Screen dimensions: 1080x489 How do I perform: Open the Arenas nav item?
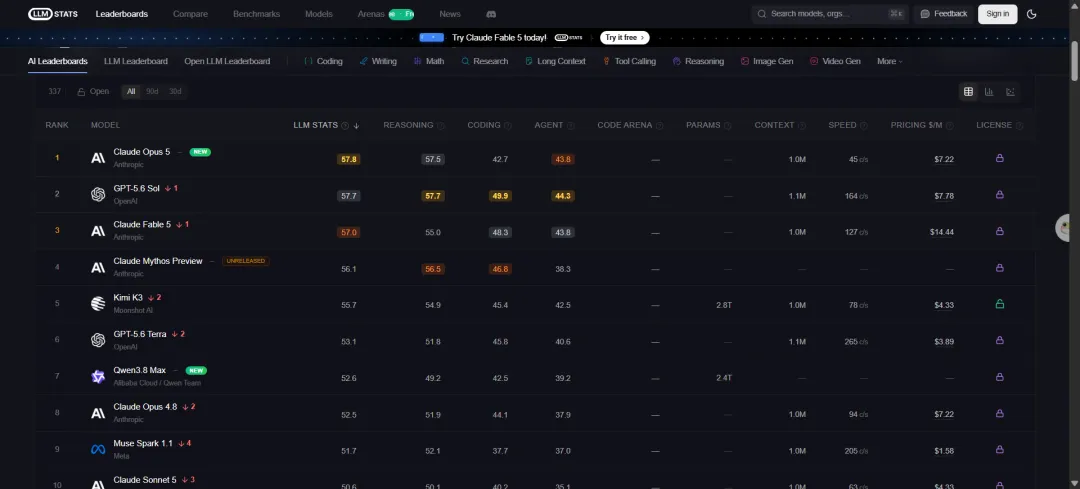click(371, 14)
